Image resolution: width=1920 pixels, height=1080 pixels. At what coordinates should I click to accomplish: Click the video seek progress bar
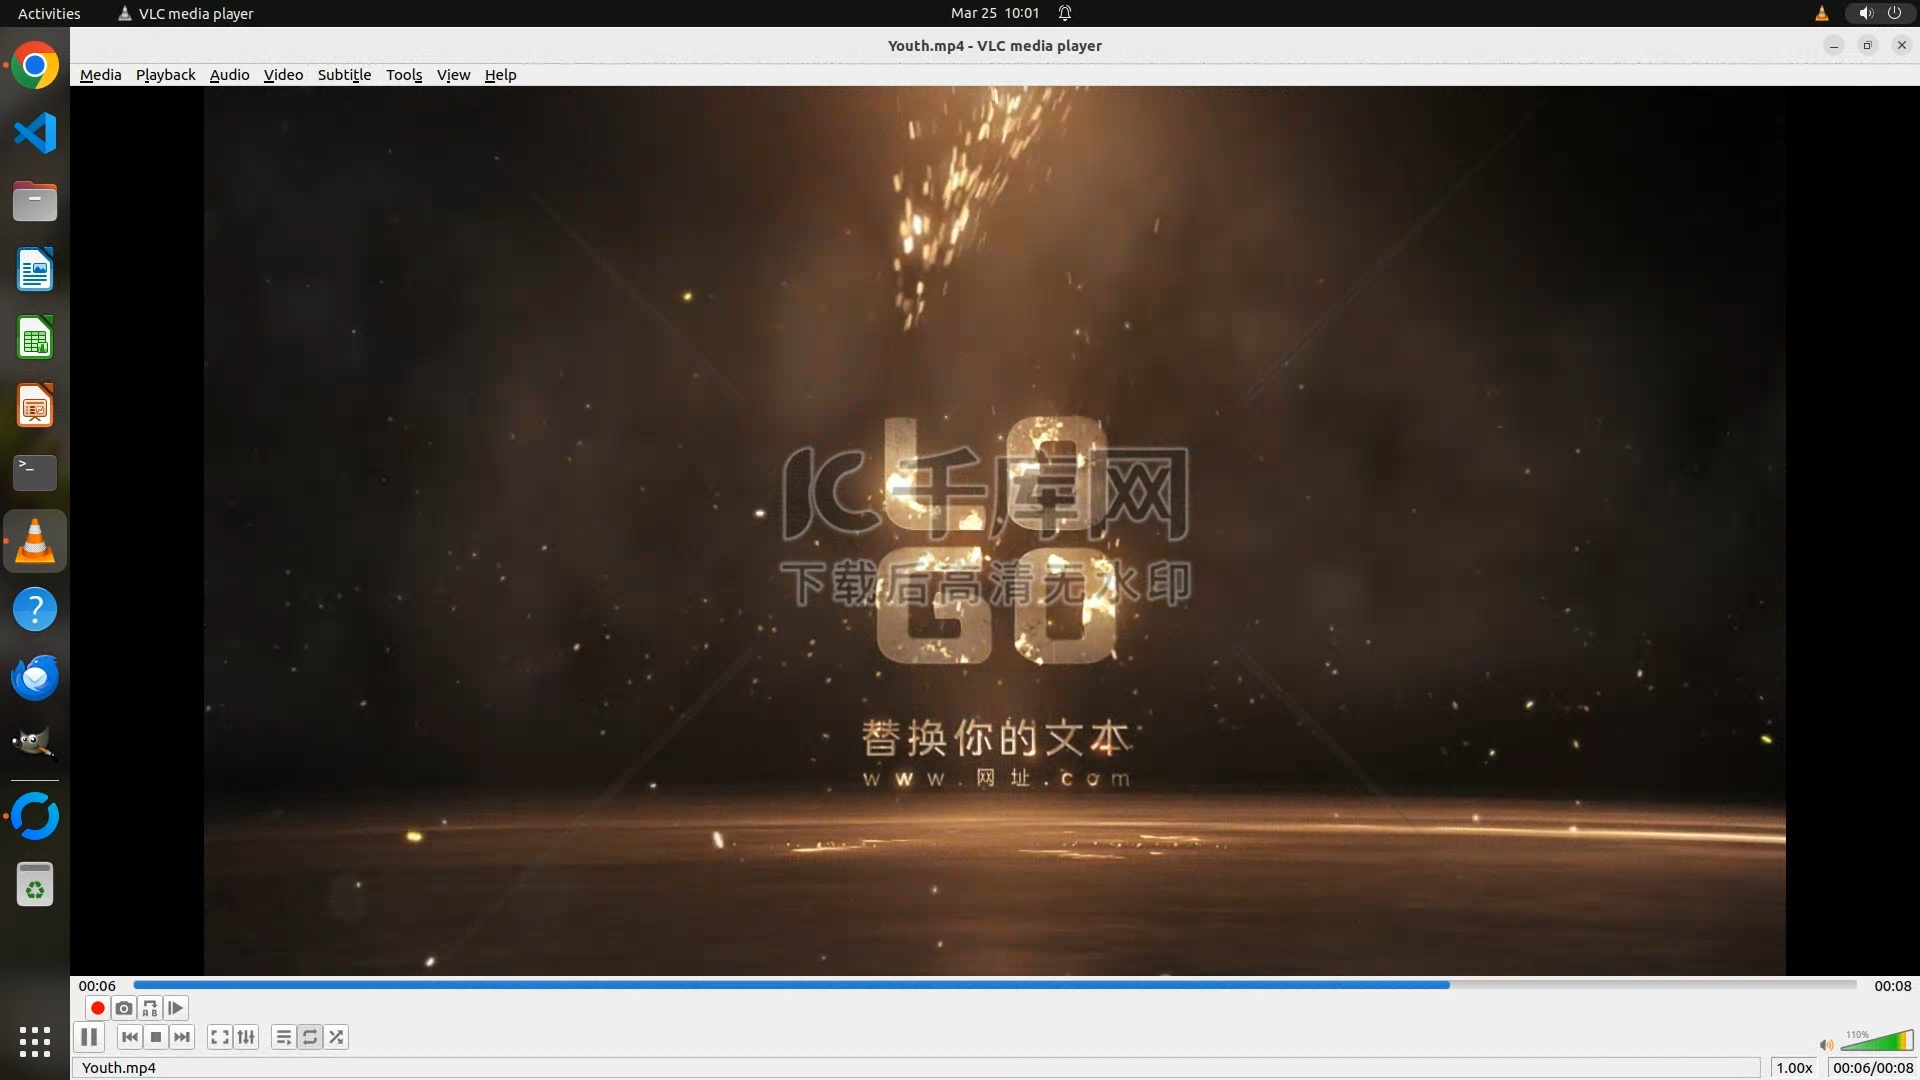coord(994,985)
